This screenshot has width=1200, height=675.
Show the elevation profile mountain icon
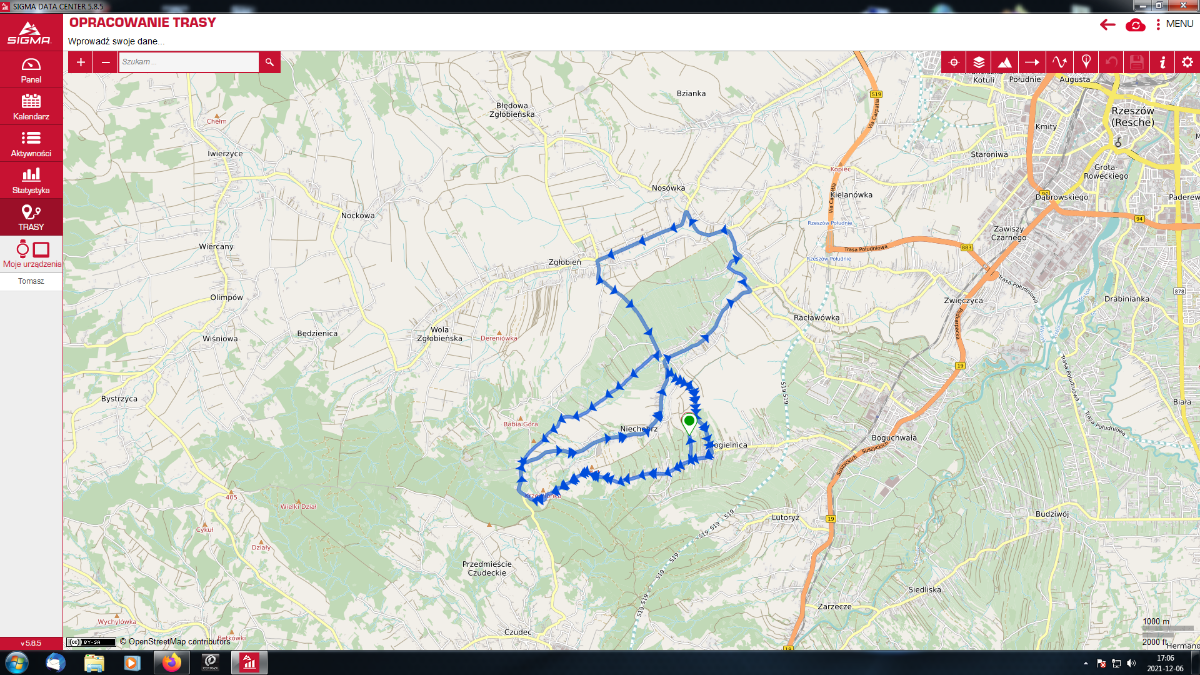click(1006, 62)
